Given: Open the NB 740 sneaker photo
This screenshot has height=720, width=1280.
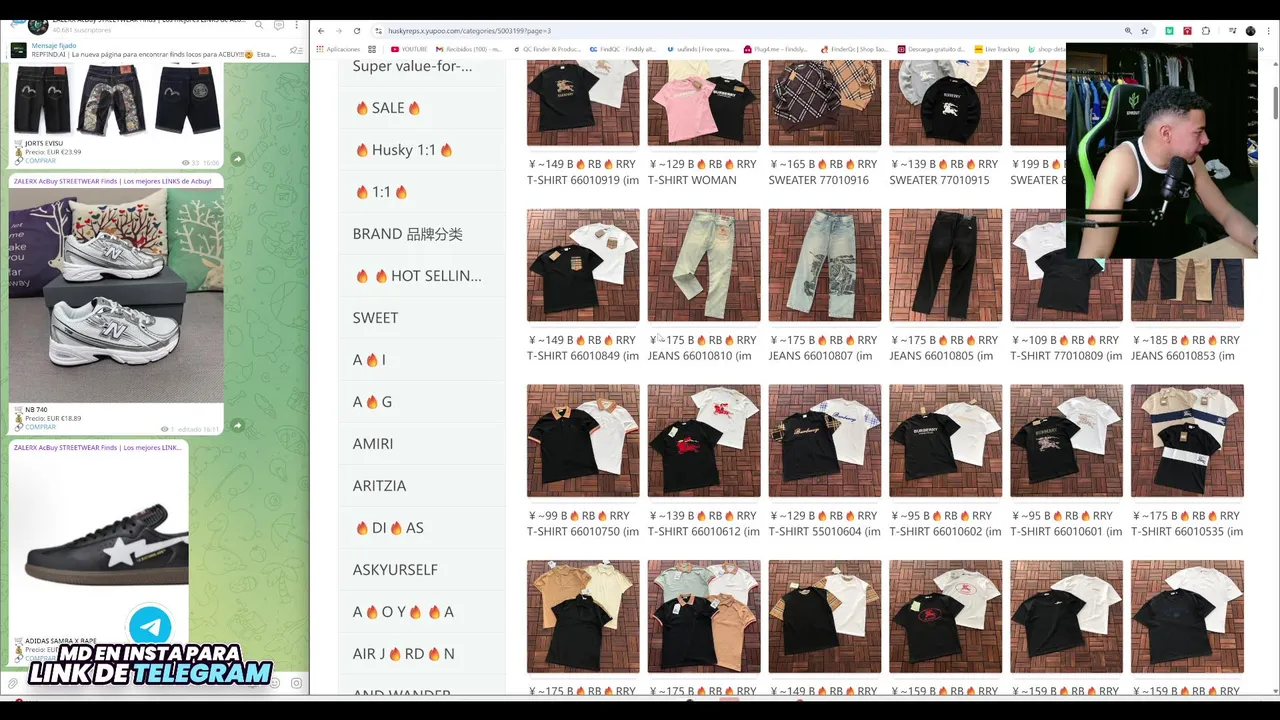Looking at the screenshot, I should point(116,295).
